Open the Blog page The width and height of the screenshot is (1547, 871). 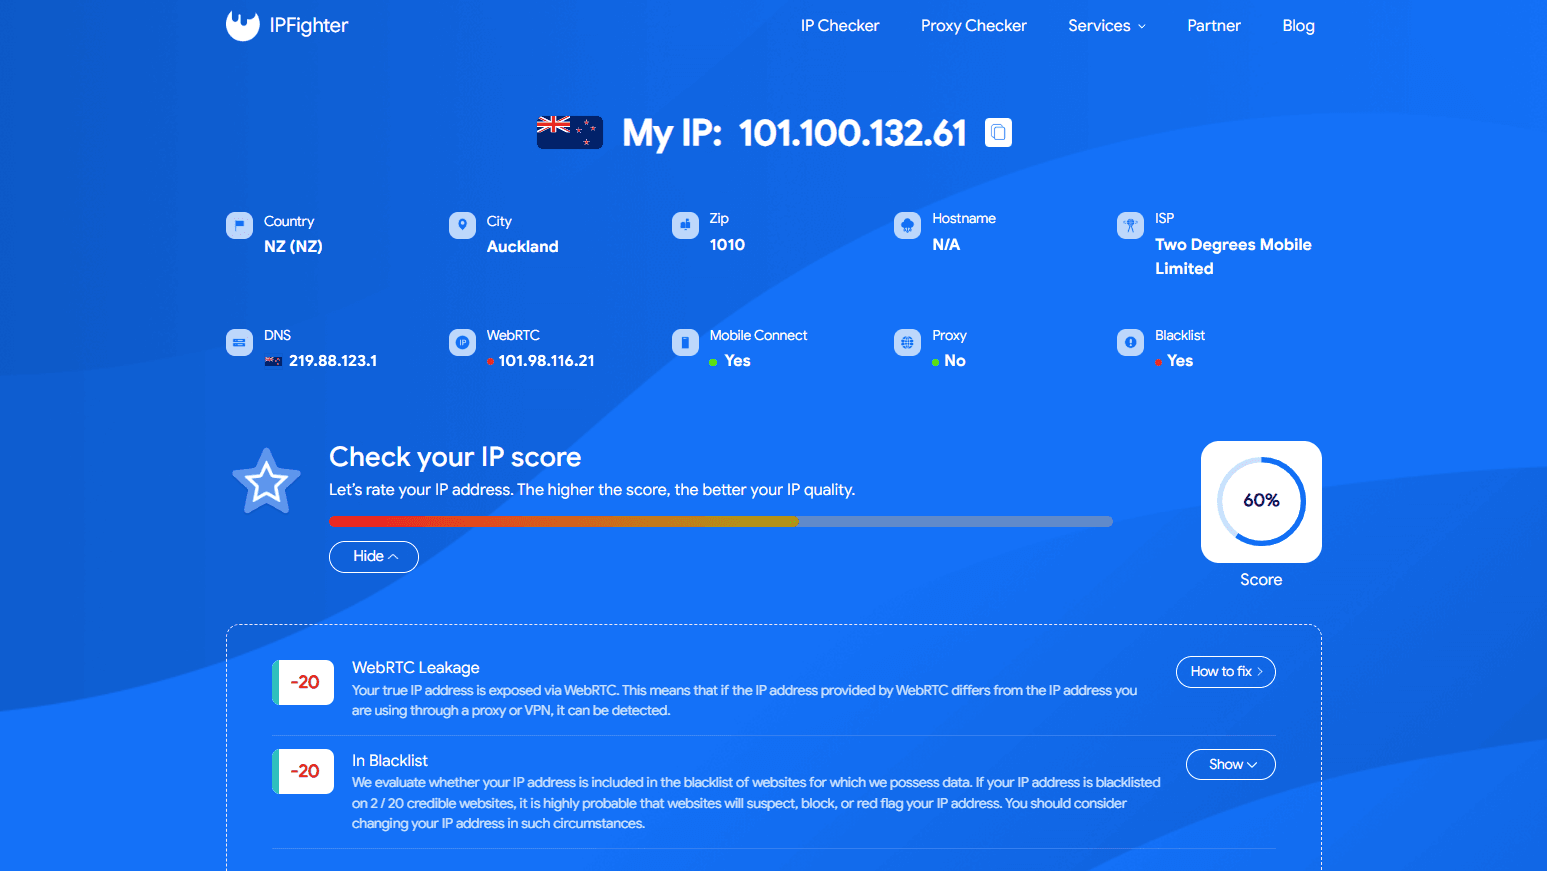point(1298,26)
